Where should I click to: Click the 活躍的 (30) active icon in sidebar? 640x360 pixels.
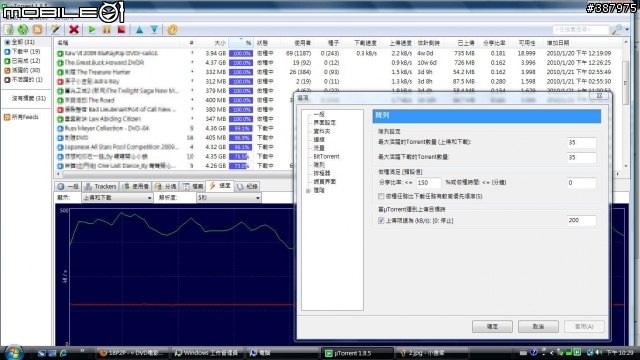tap(7, 70)
